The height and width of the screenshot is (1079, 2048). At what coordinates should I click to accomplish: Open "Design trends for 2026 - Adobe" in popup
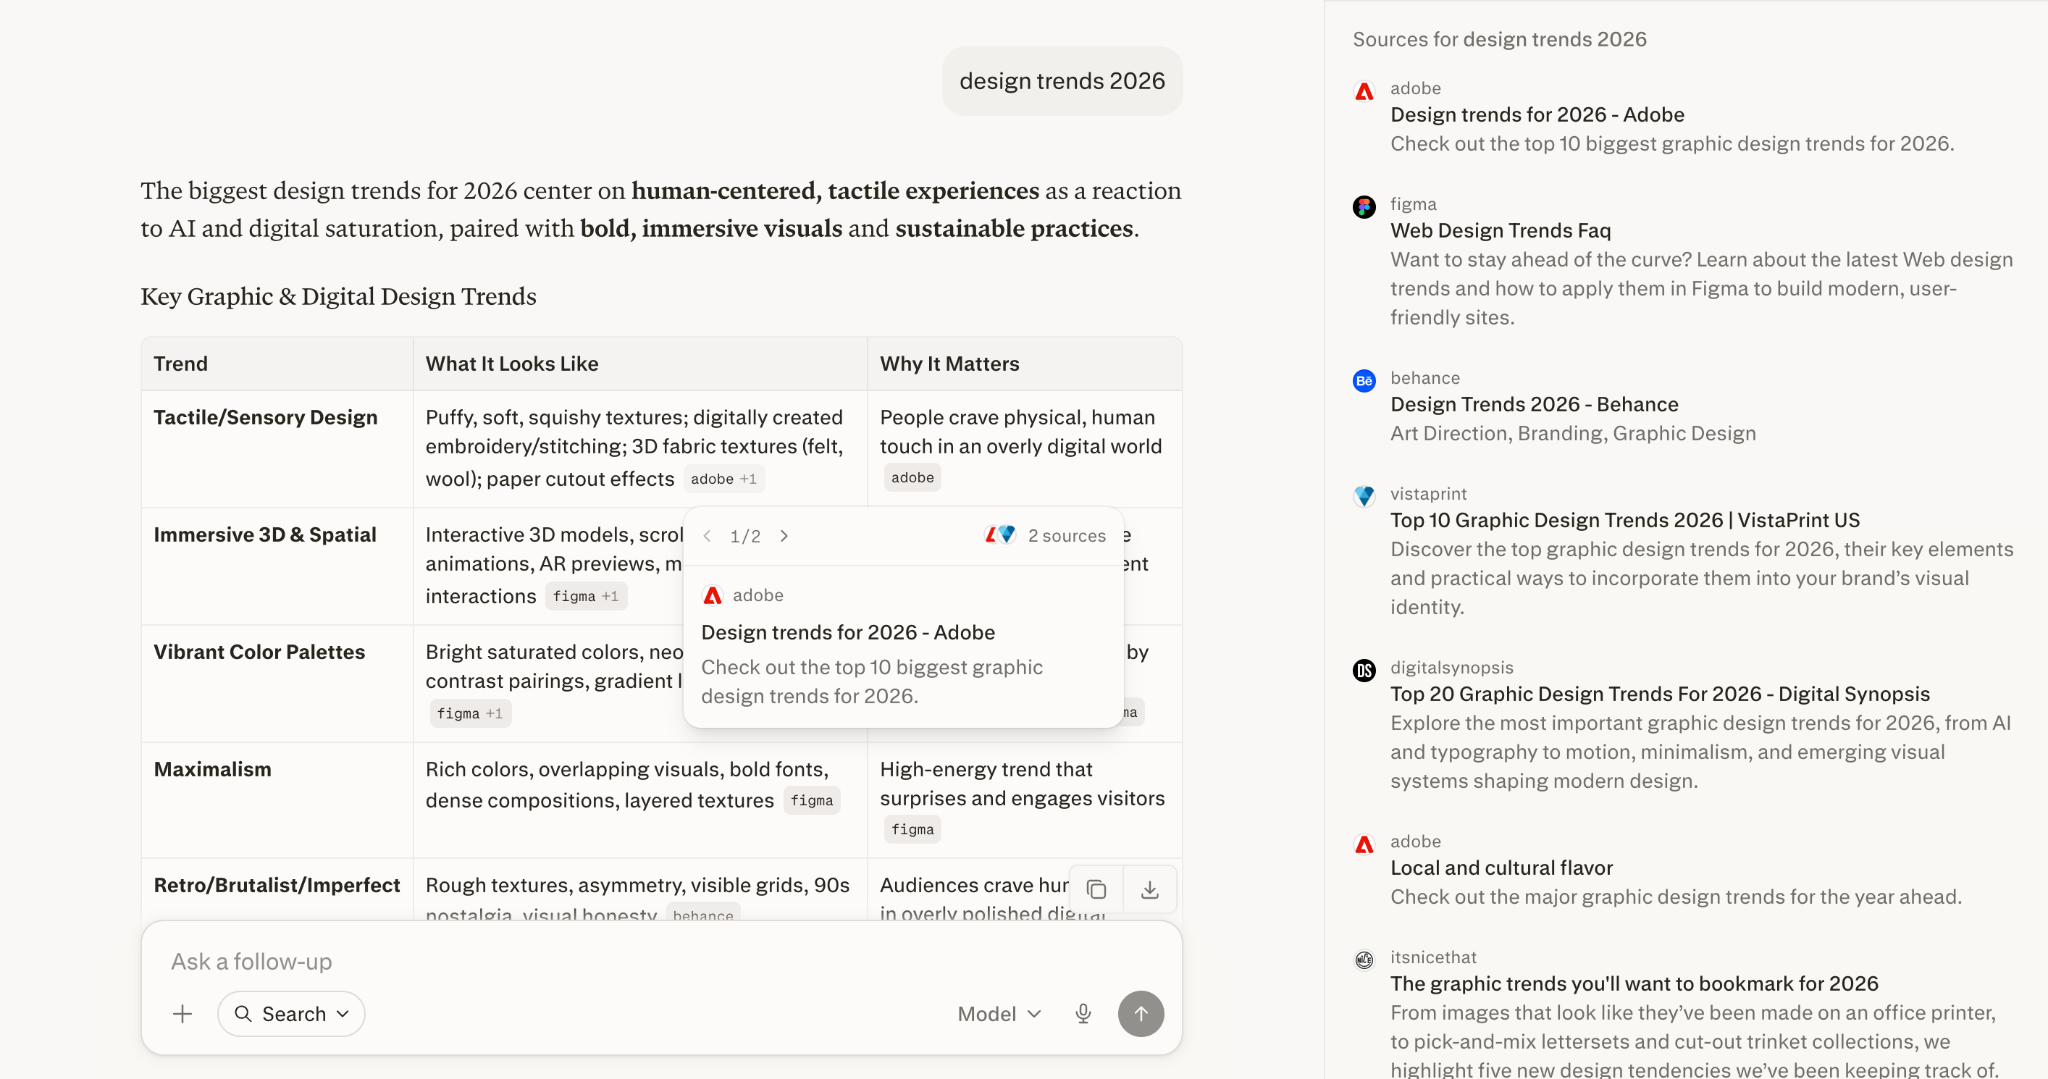click(x=848, y=632)
